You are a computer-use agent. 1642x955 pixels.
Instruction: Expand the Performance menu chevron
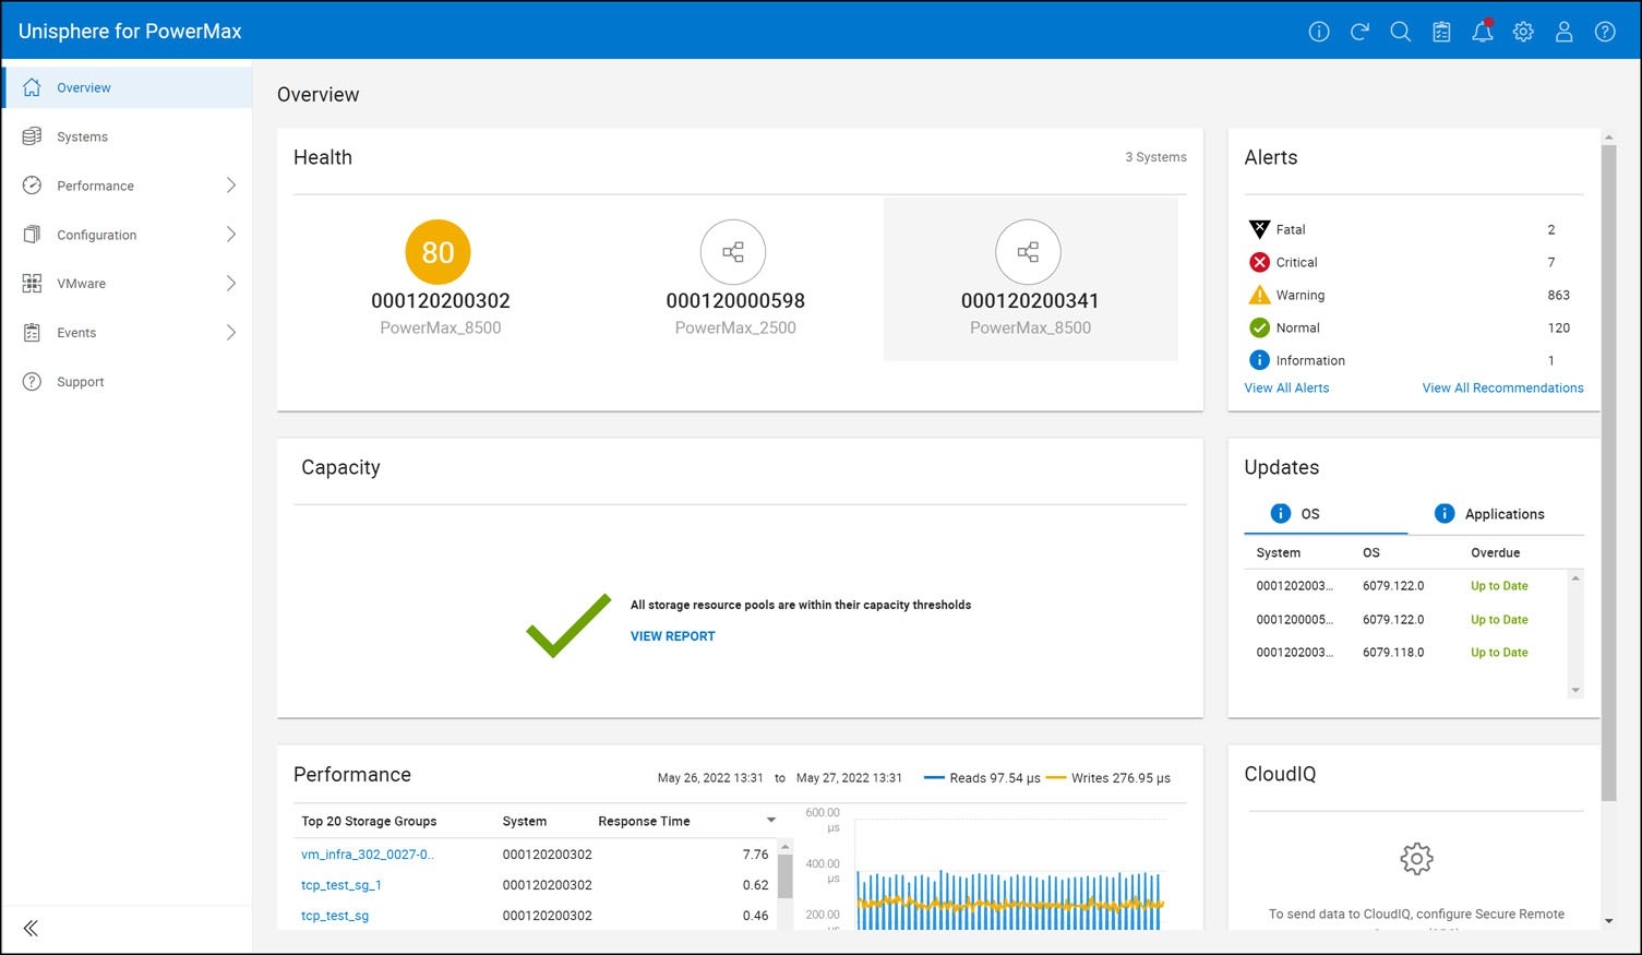(231, 185)
